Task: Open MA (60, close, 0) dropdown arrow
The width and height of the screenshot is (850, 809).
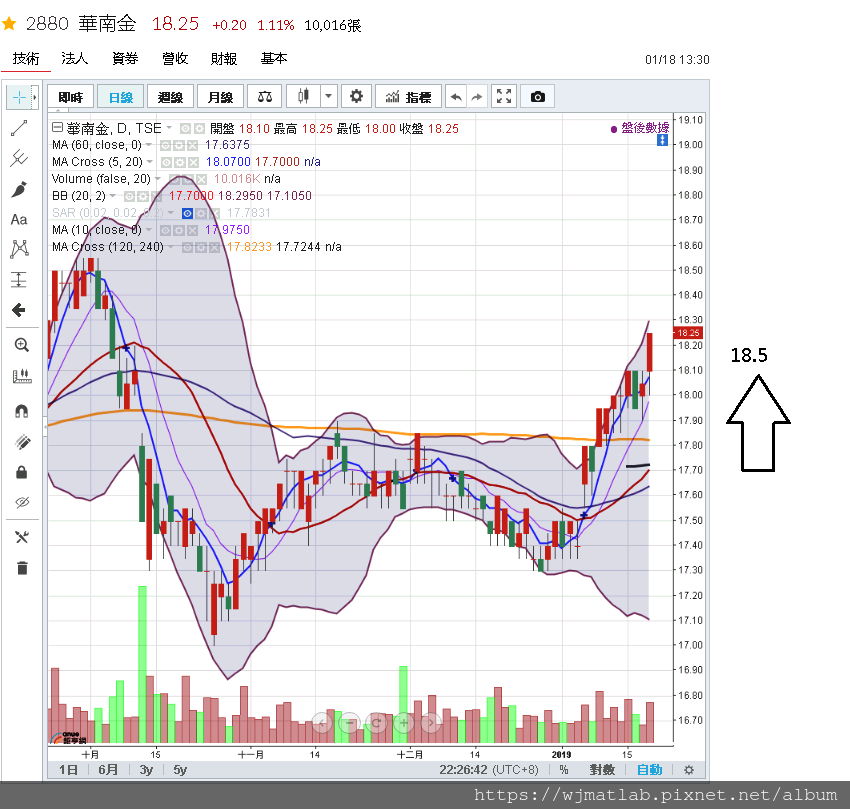Action: point(149,145)
